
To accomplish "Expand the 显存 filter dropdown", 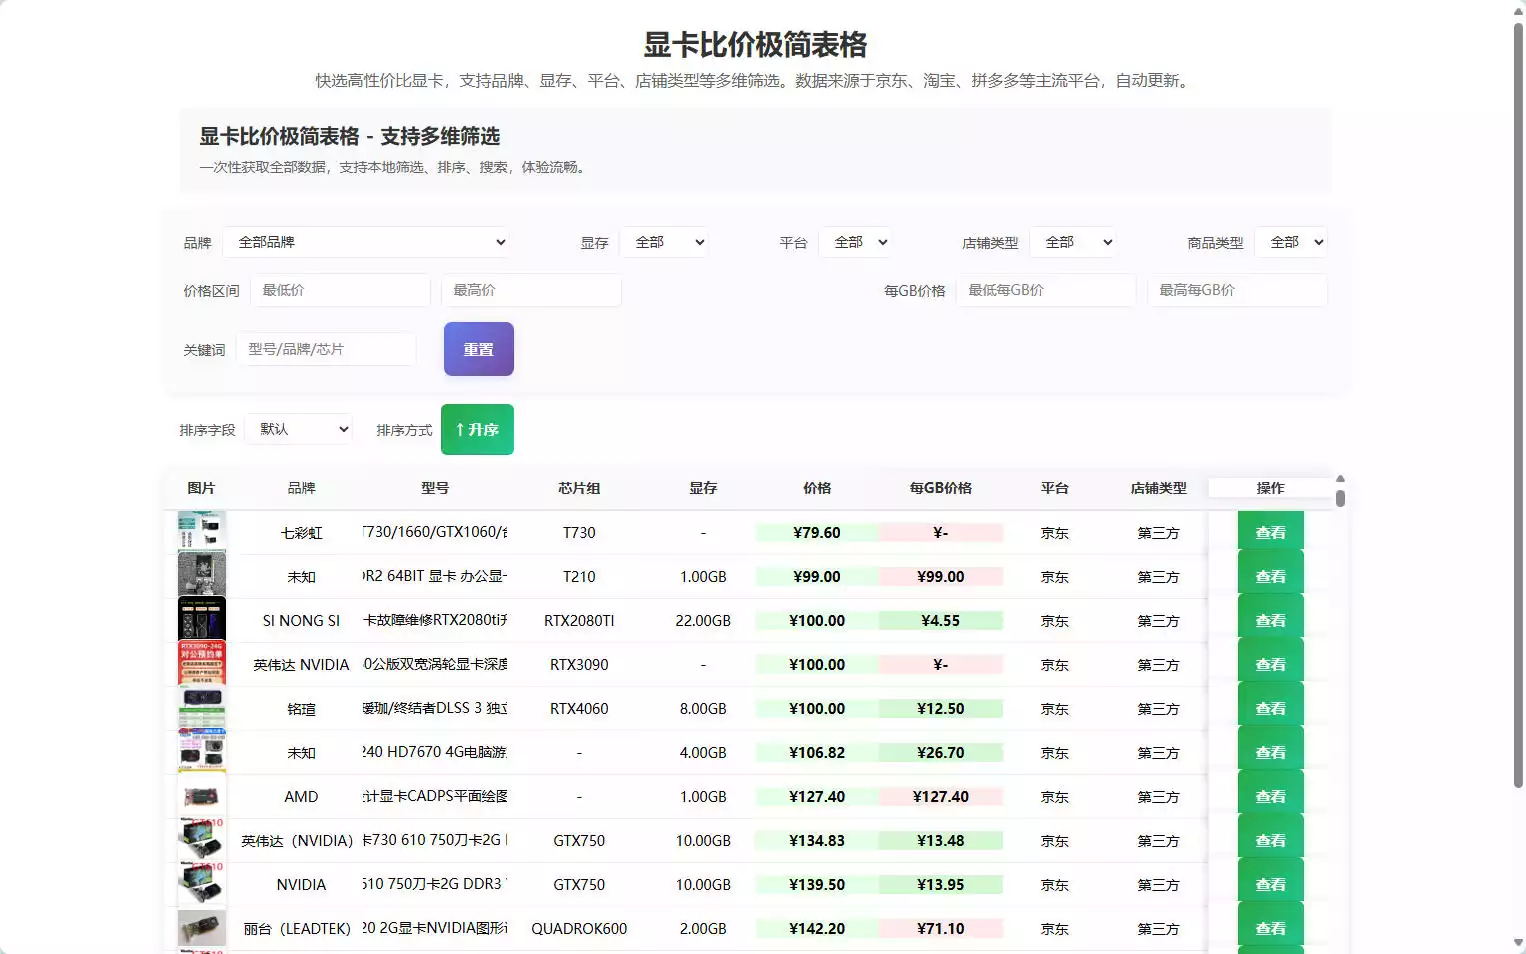I will click(664, 242).
